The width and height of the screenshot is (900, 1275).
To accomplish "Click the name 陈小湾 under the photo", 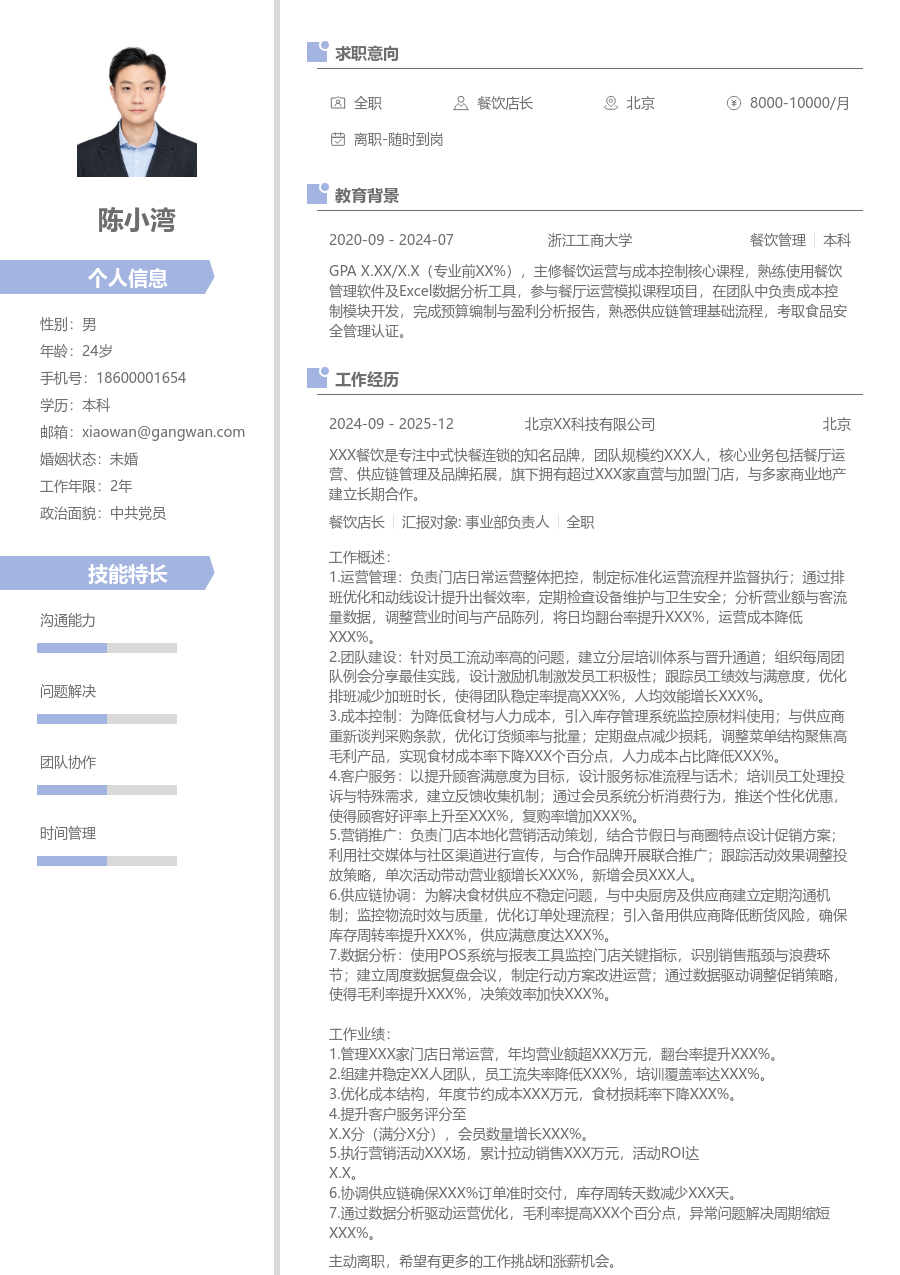I will click(x=137, y=220).
